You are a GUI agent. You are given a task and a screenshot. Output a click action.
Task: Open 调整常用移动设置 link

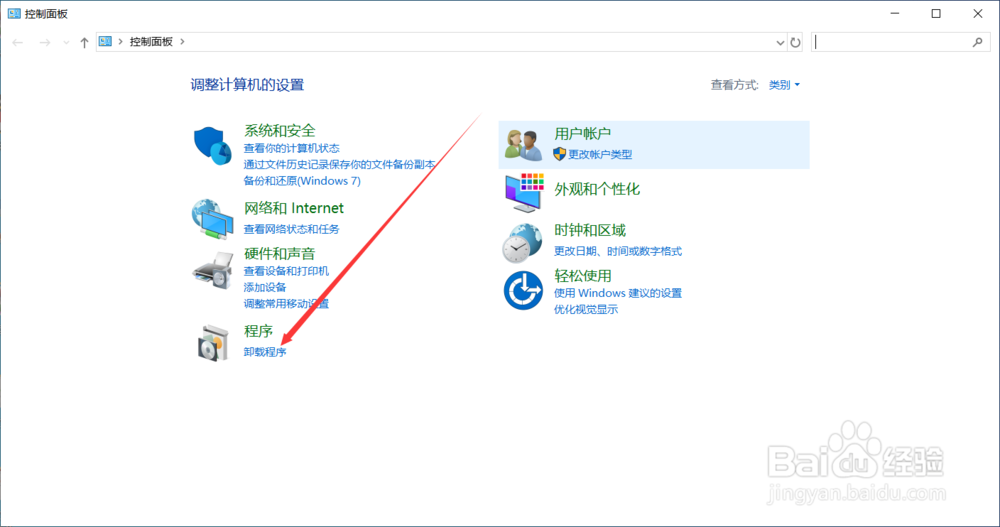coord(286,304)
